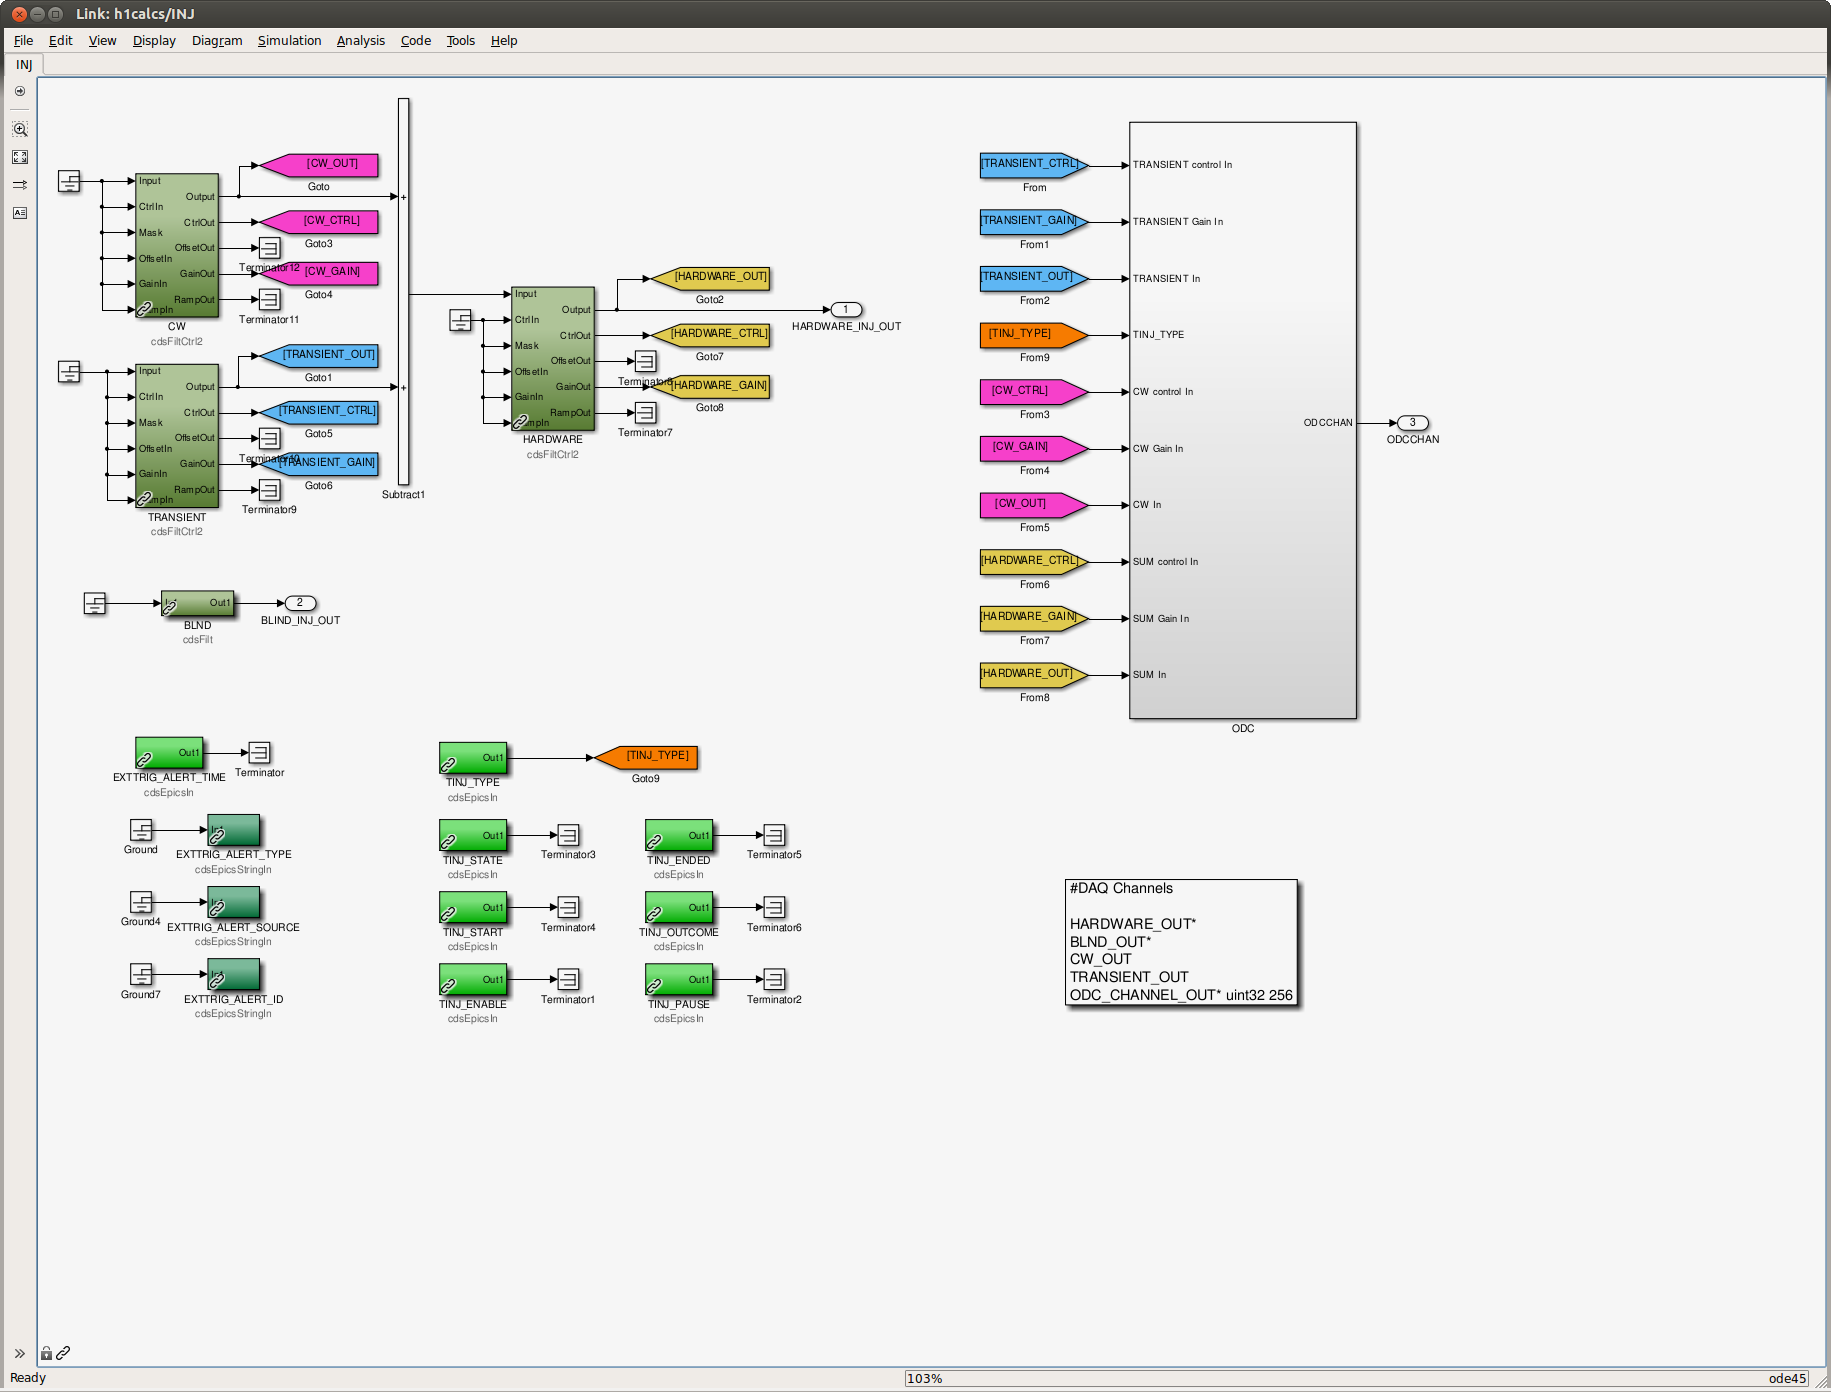Open the Analysis menu
This screenshot has height=1392, width=1831.
click(360, 41)
